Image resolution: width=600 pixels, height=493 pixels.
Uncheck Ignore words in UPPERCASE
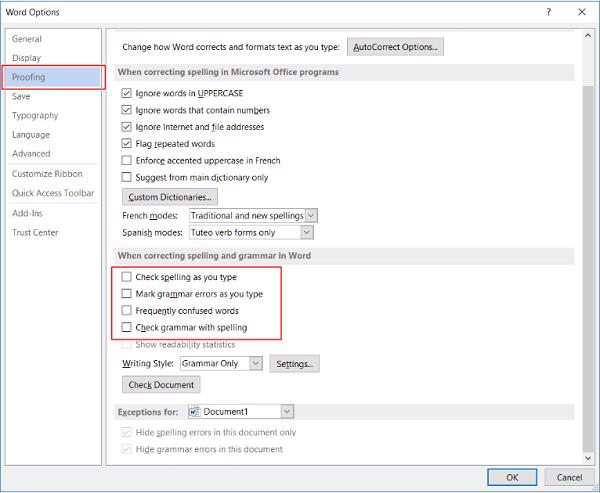(x=126, y=93)
